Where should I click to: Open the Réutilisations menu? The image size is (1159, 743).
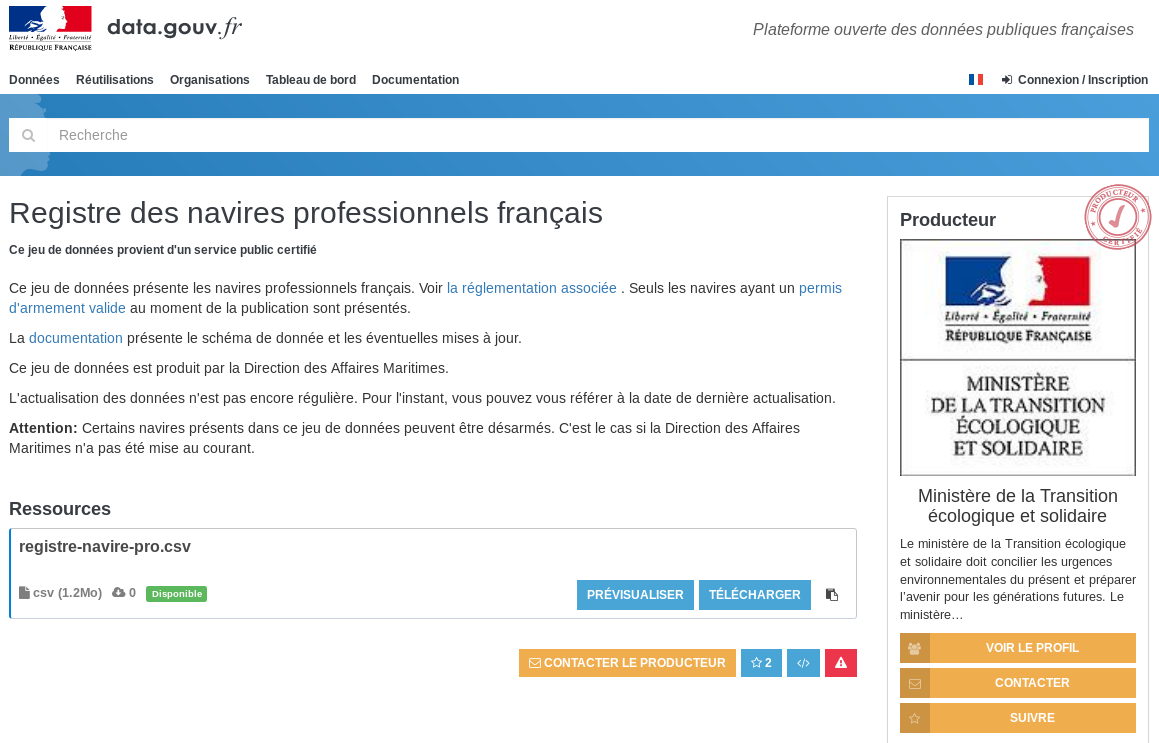point(115,80)
